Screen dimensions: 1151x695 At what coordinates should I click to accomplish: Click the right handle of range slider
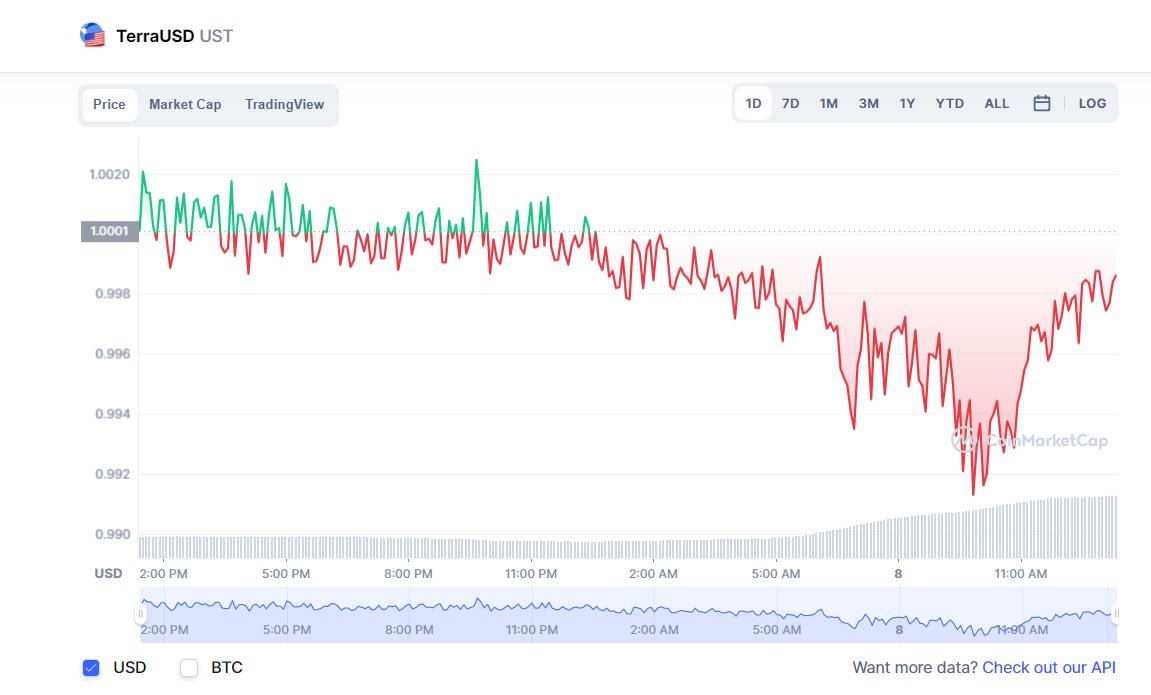click(x=1116, y=613)
